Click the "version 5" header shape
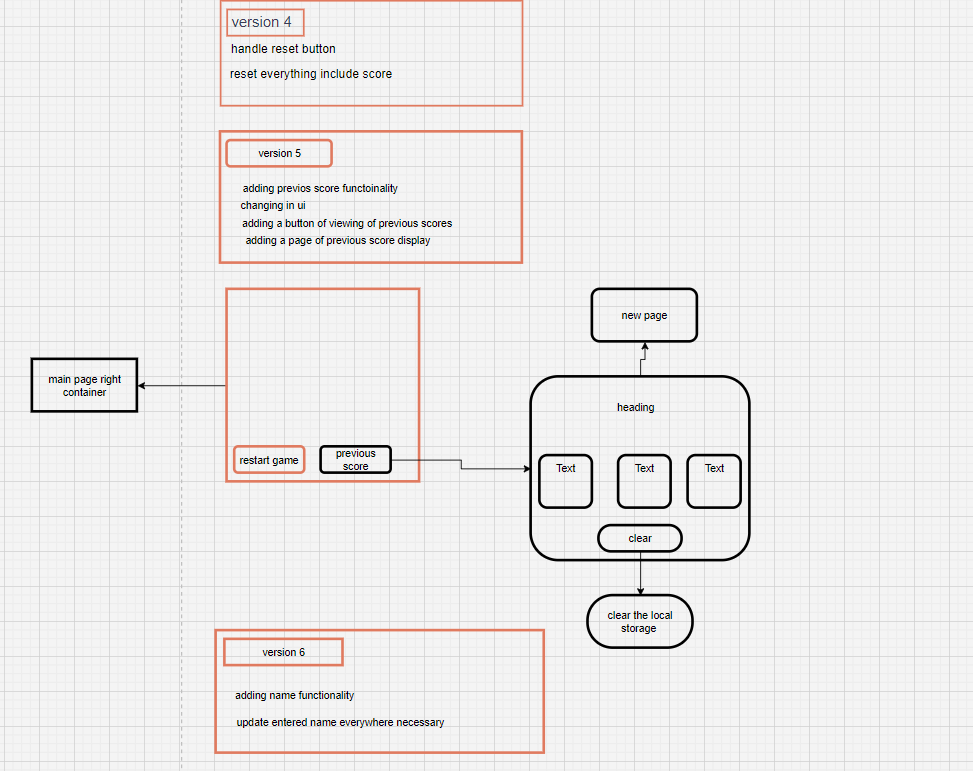Image resolution: width=973 pixels, height=771 pixels. tap(278, 152)
